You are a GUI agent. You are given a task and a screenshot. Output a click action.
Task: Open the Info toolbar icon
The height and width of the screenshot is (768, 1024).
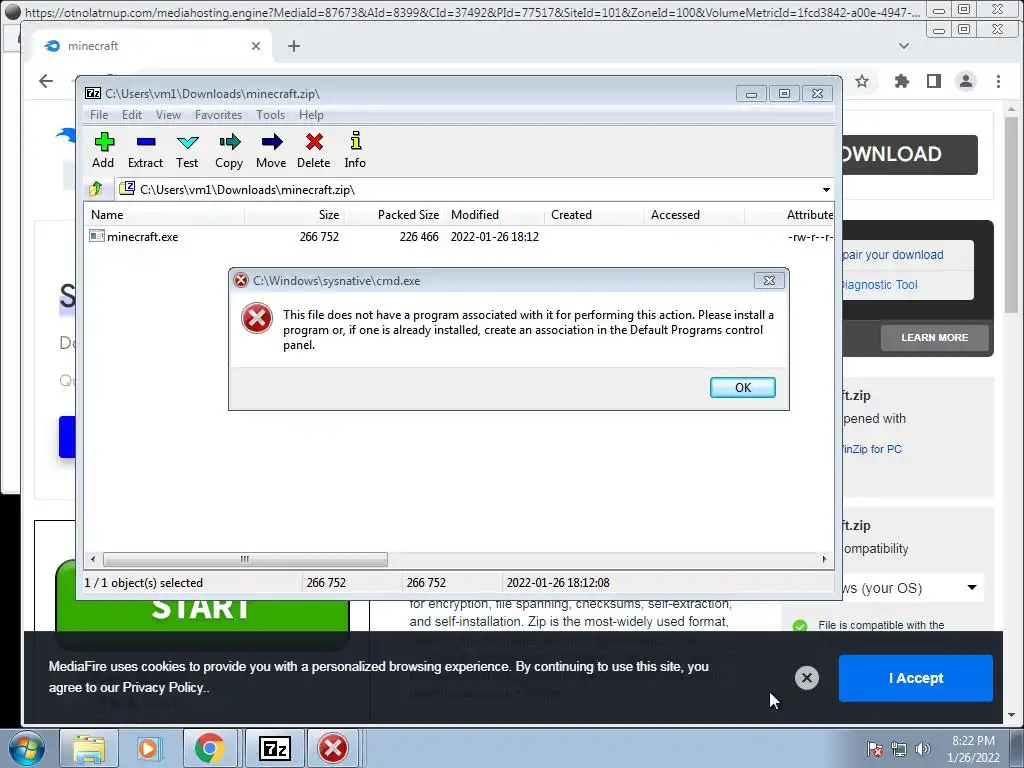click(x=355, y=150)
